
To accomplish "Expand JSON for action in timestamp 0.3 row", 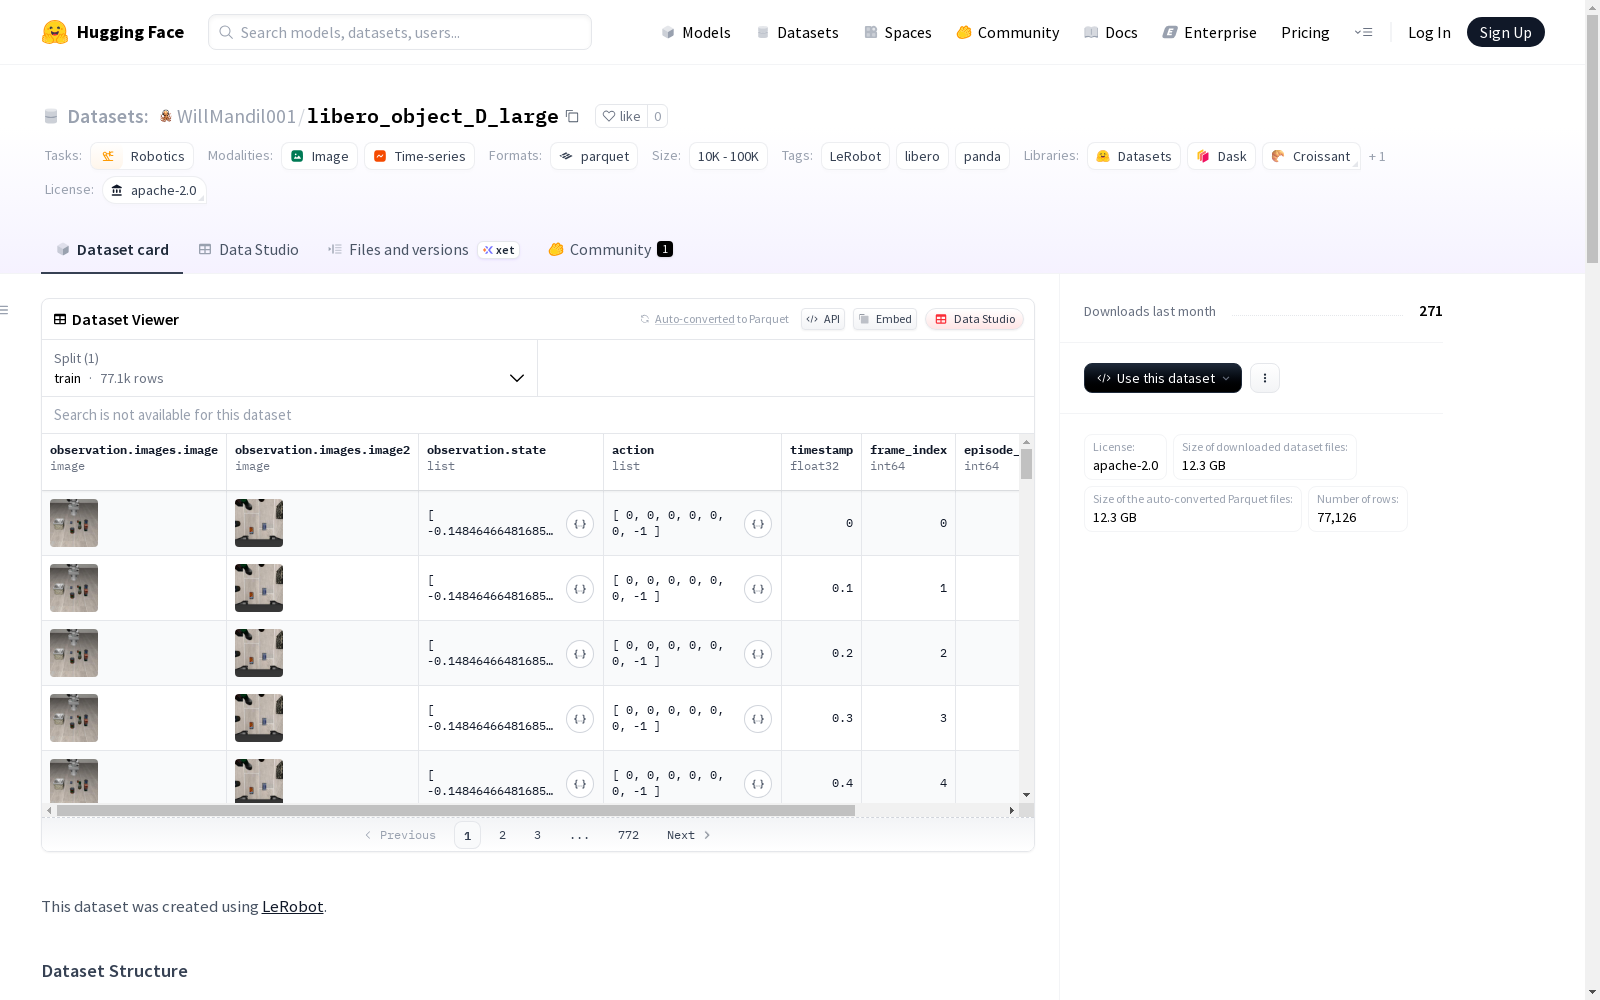I will pyautogui.click(x=758, y=719).
